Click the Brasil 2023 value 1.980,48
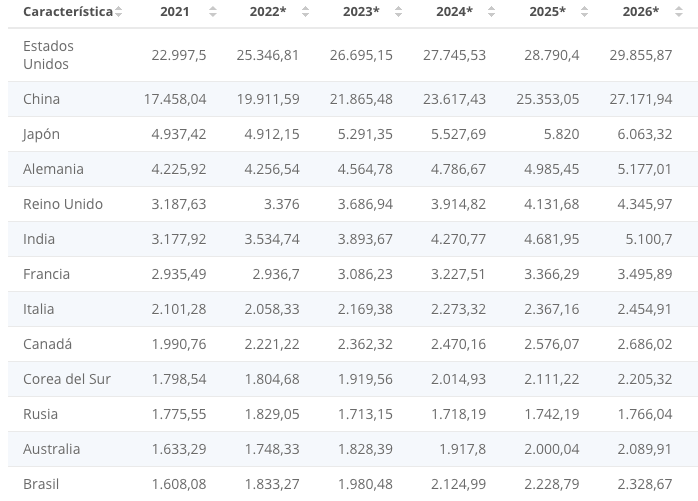The height and width of the screenshot is (501, 698). pos(365,484)
